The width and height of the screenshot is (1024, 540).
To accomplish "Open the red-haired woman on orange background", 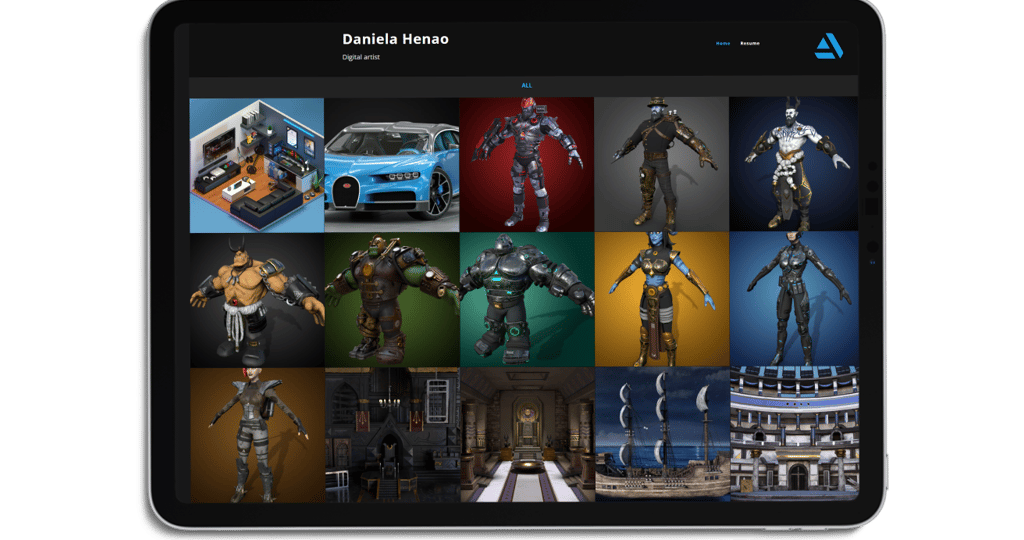I will pyautogui.click(x=257, y=436).
